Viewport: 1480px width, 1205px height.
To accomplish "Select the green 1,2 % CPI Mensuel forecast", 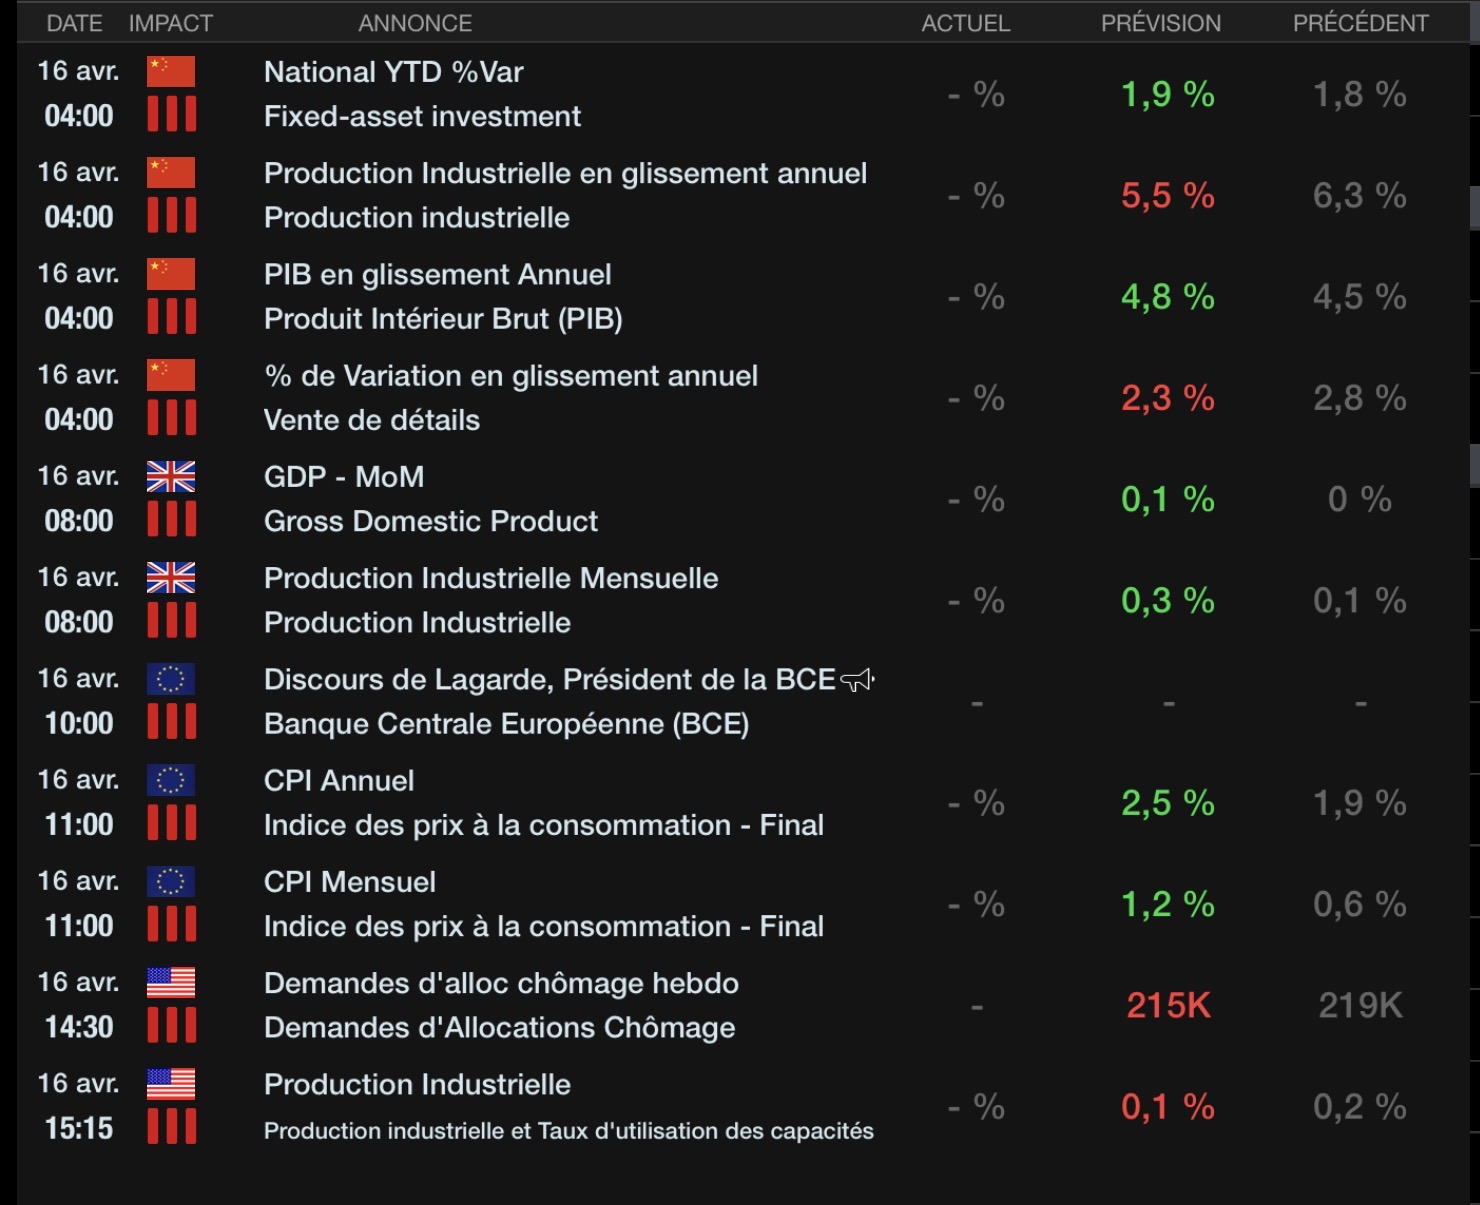I will (1168, 904).
